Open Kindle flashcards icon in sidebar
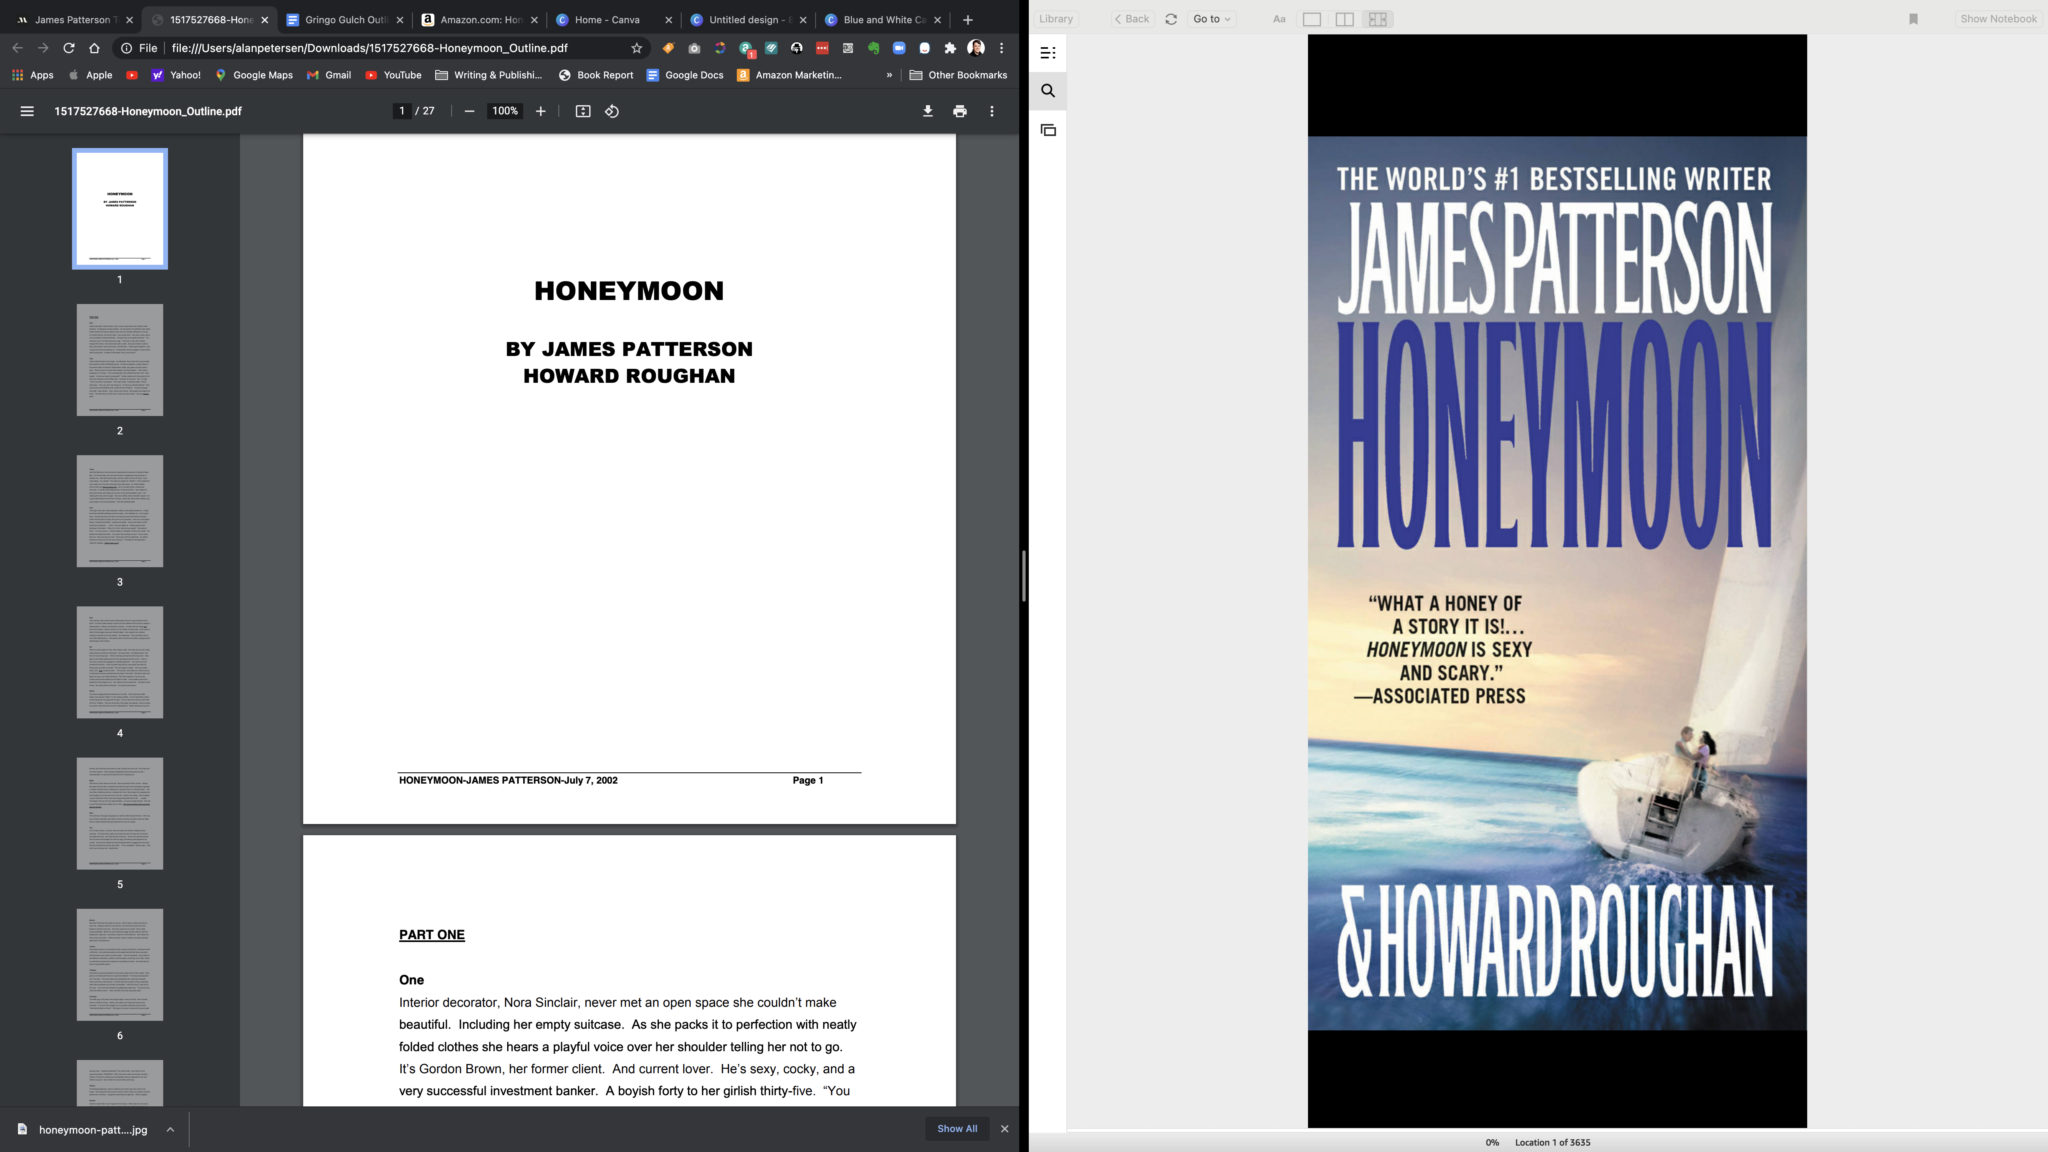This screenshot has height=1152, width=2048. [x=1048, y=130]
